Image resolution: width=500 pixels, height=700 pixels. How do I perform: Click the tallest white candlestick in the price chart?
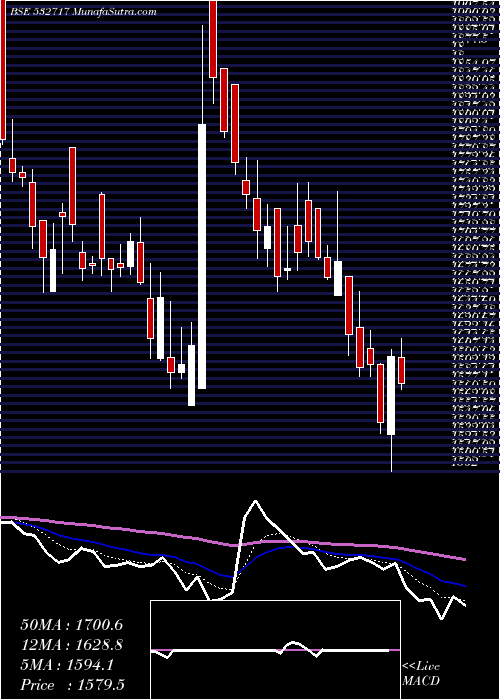pos(202,256)
